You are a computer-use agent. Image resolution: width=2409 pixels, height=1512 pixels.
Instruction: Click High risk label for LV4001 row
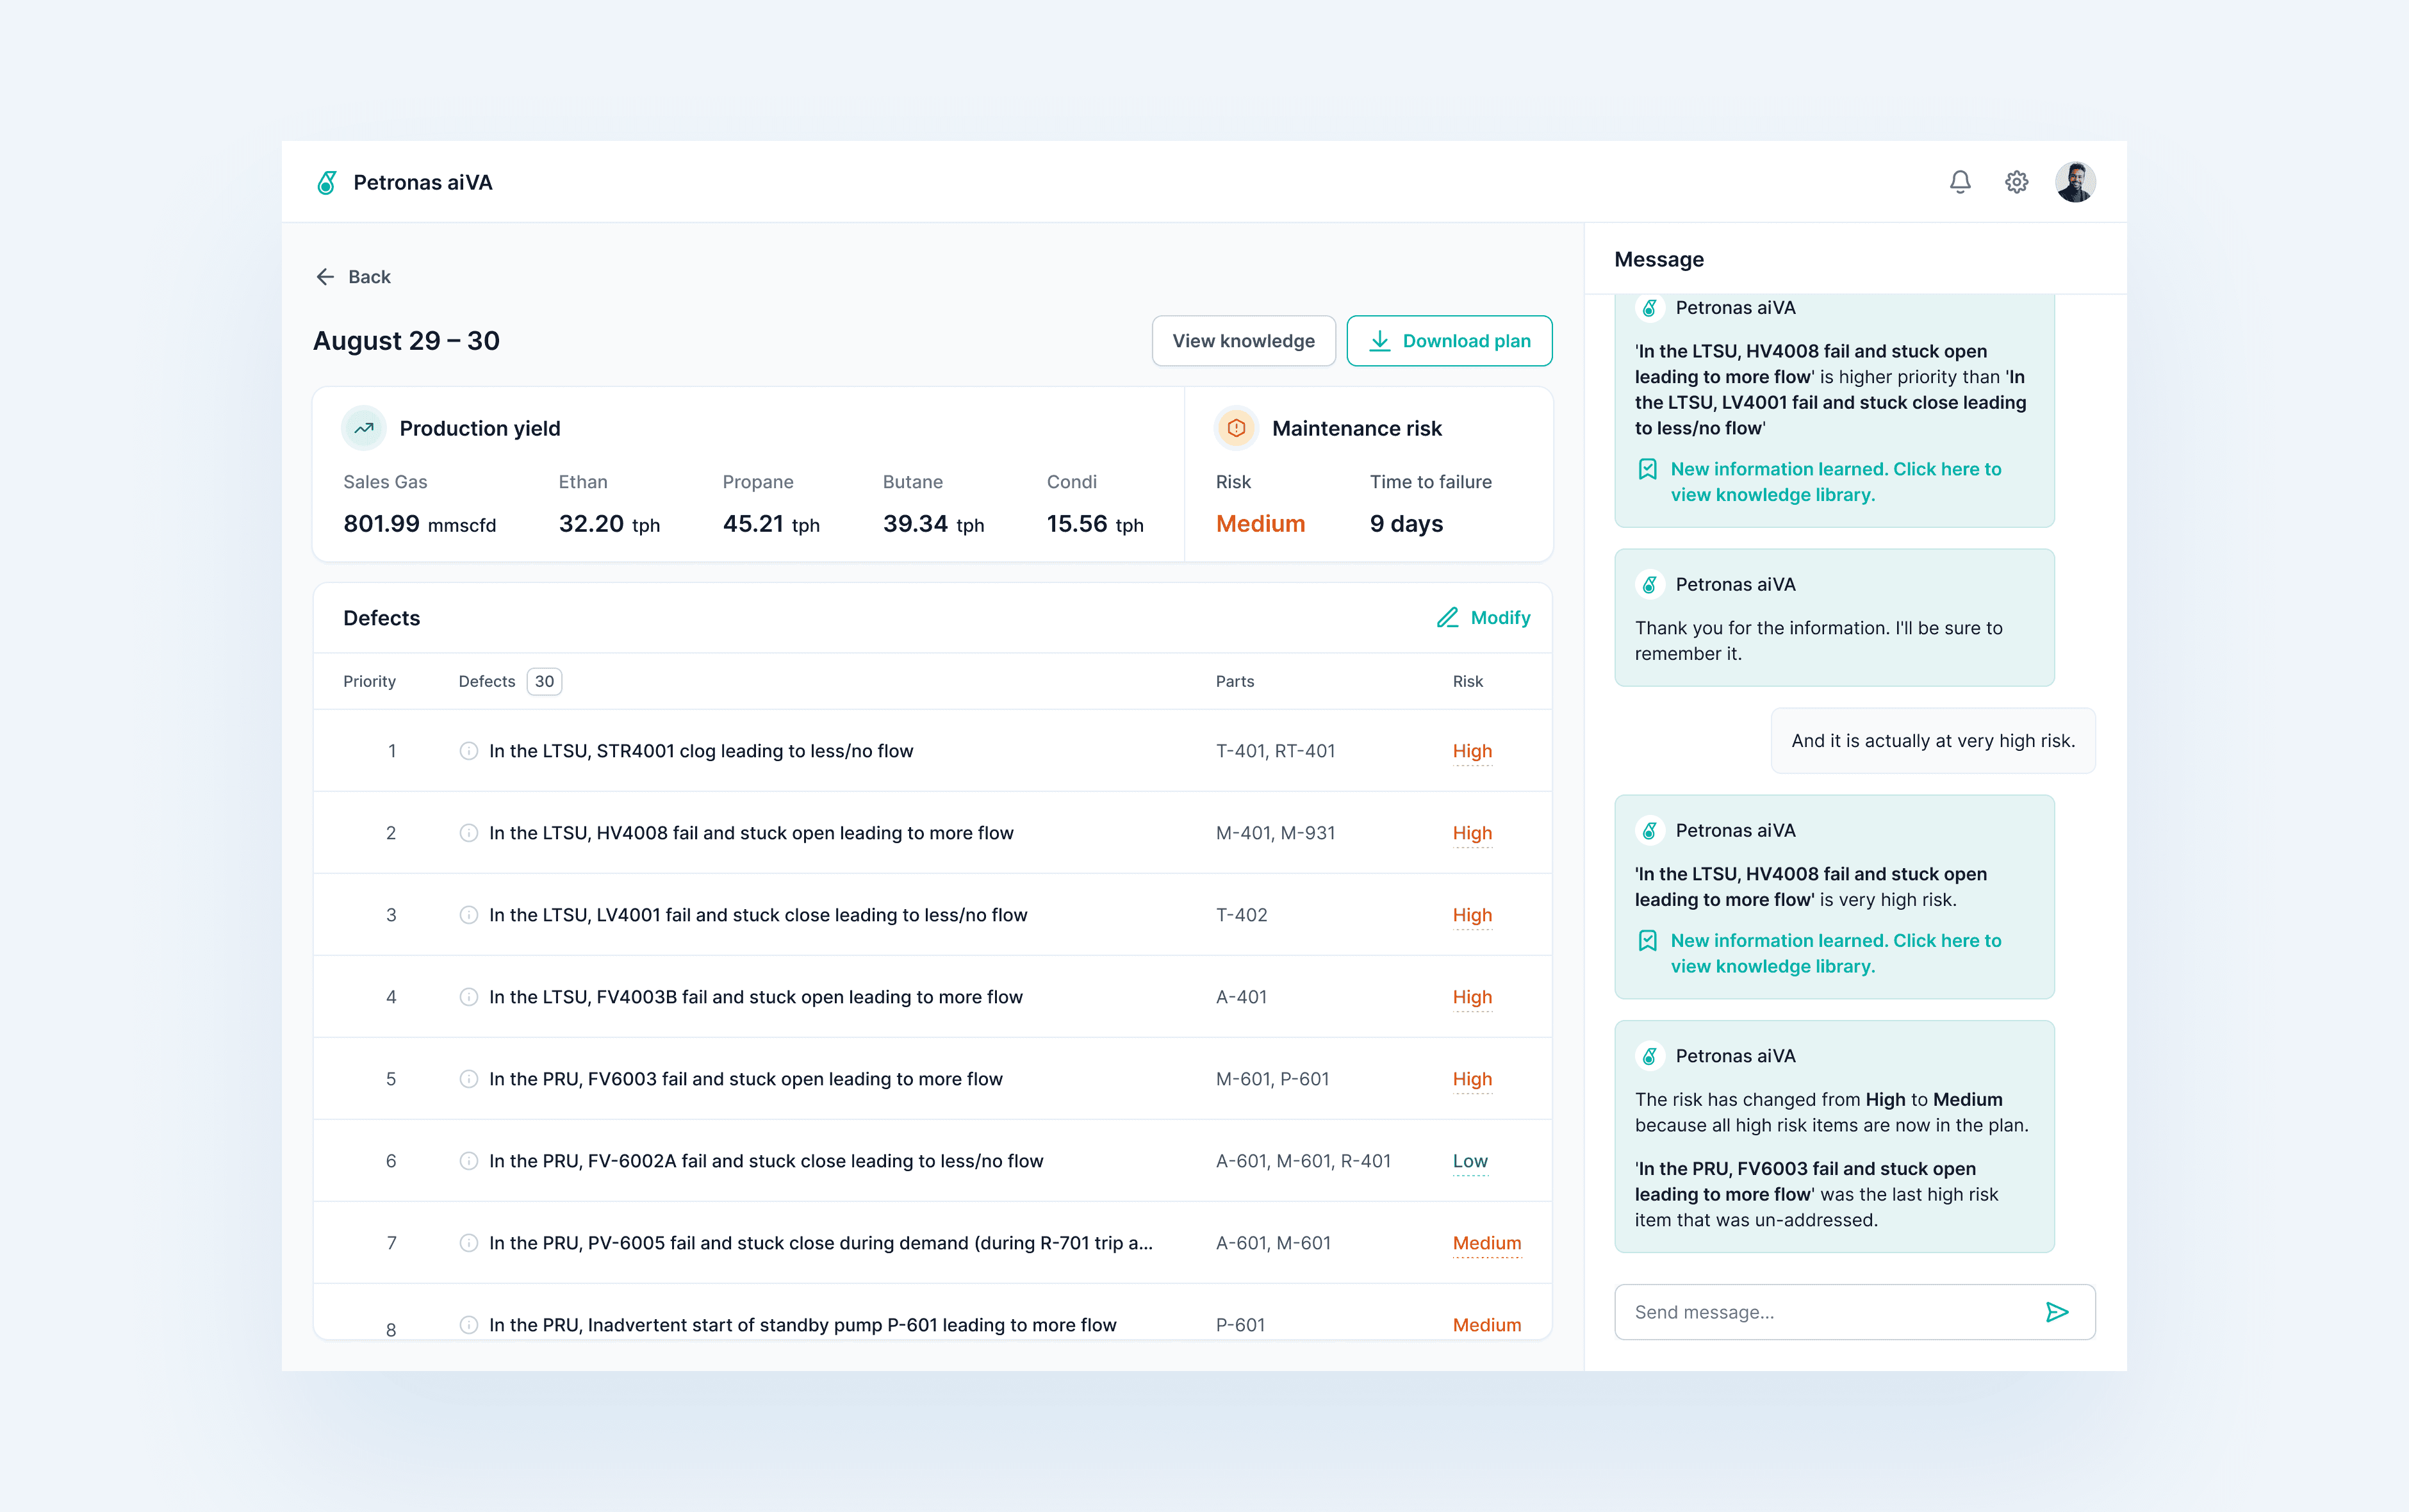(x=1472, y=915)
